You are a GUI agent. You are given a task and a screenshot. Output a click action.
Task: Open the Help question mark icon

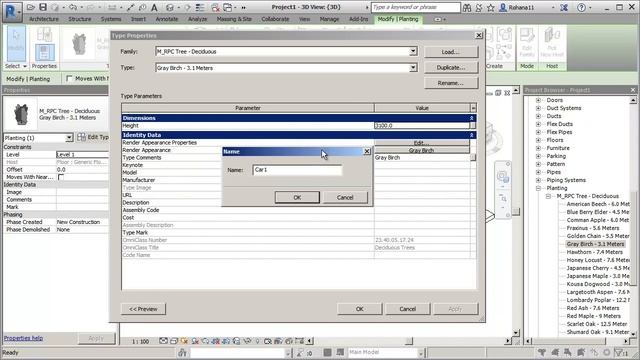point(581,7)
